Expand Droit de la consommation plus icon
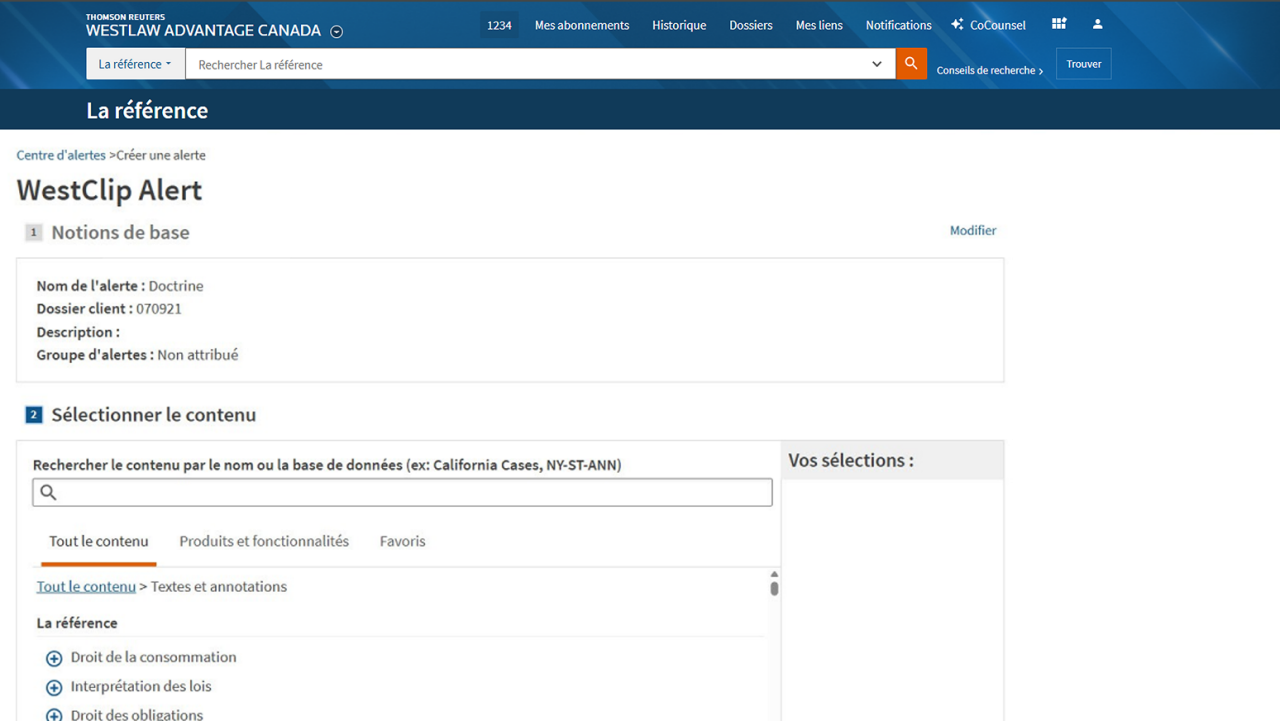Image resolution: width=1280 pixels, height=721 pixels. (x=54, y=658)
